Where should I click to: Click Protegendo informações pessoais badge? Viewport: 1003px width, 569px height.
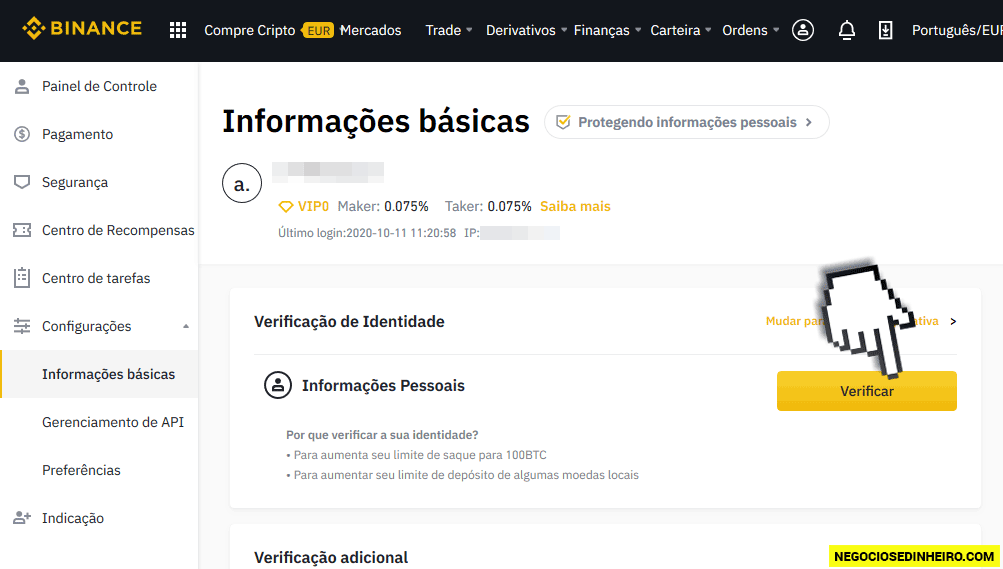(x=686, y=122)
